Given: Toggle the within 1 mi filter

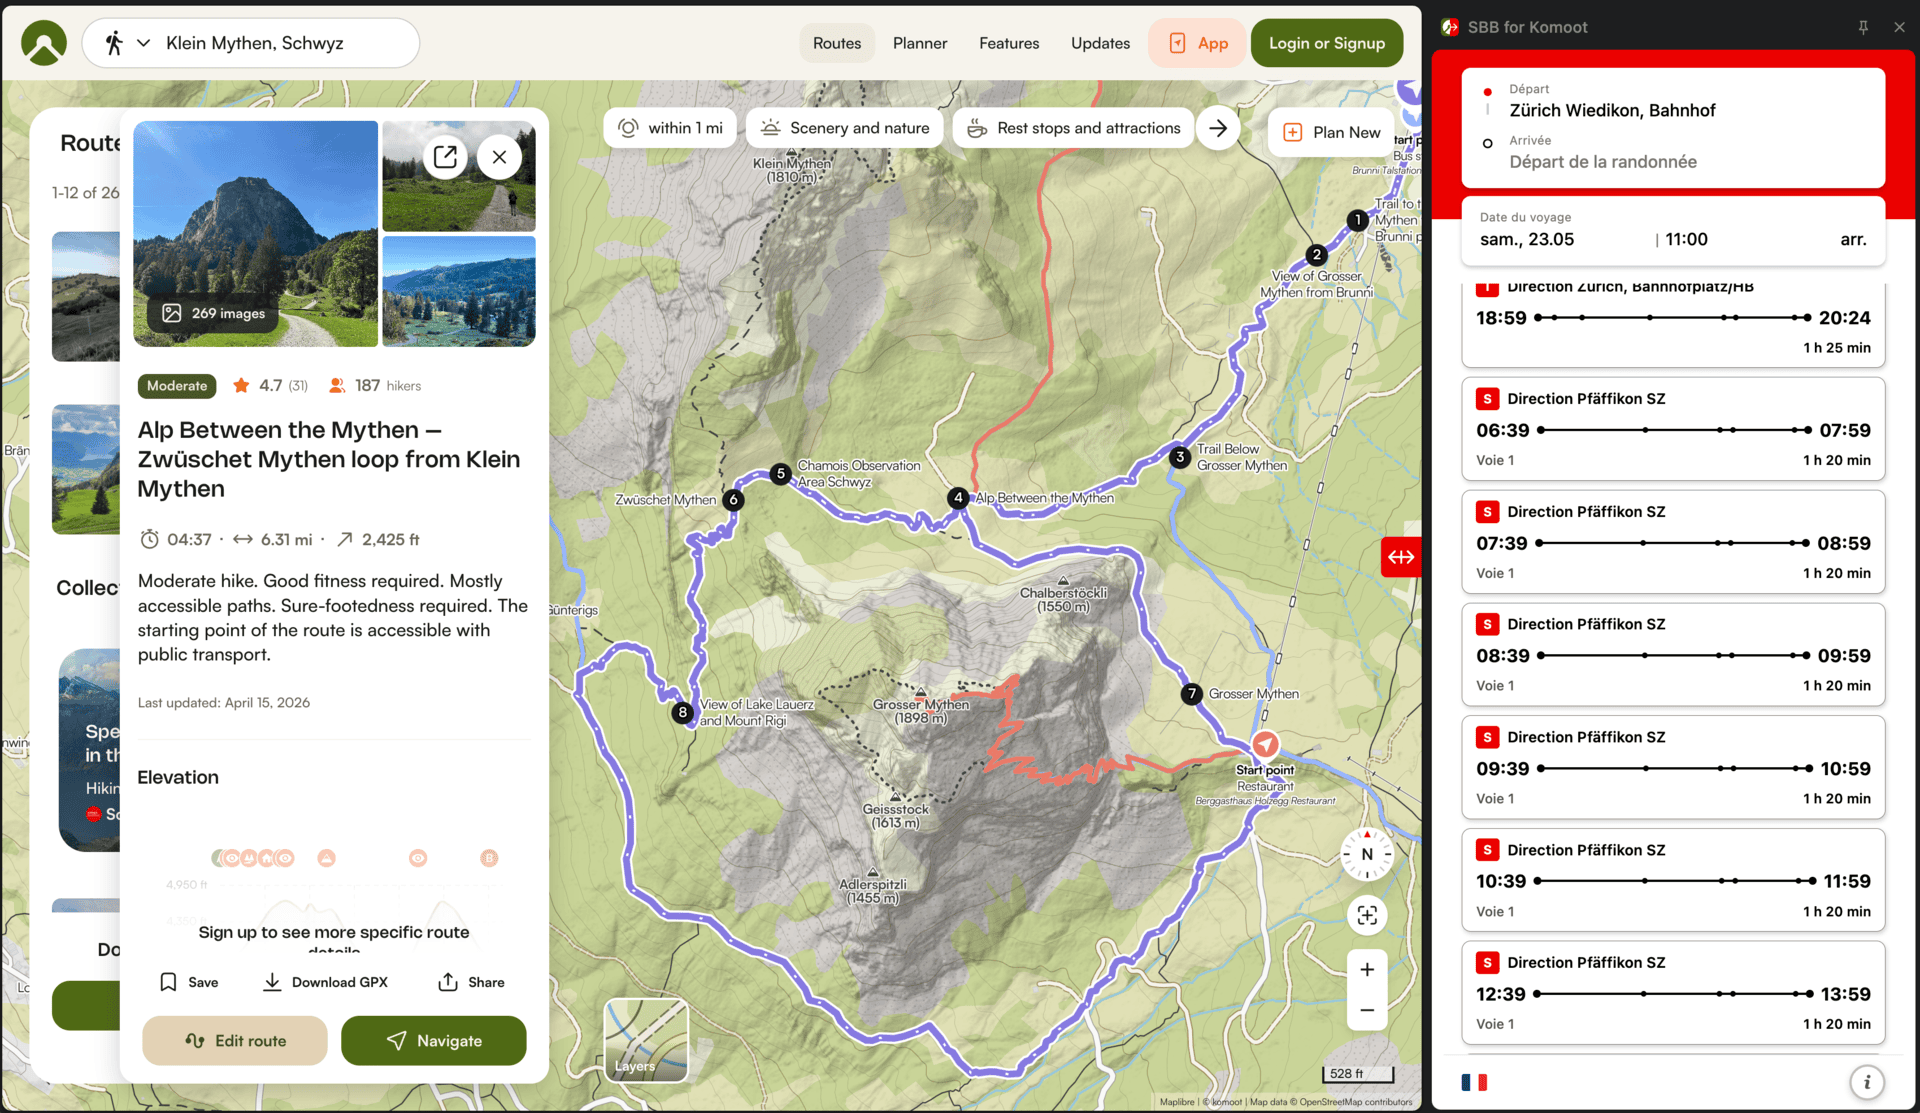Looking at the screenshot, I should [670, 128].
